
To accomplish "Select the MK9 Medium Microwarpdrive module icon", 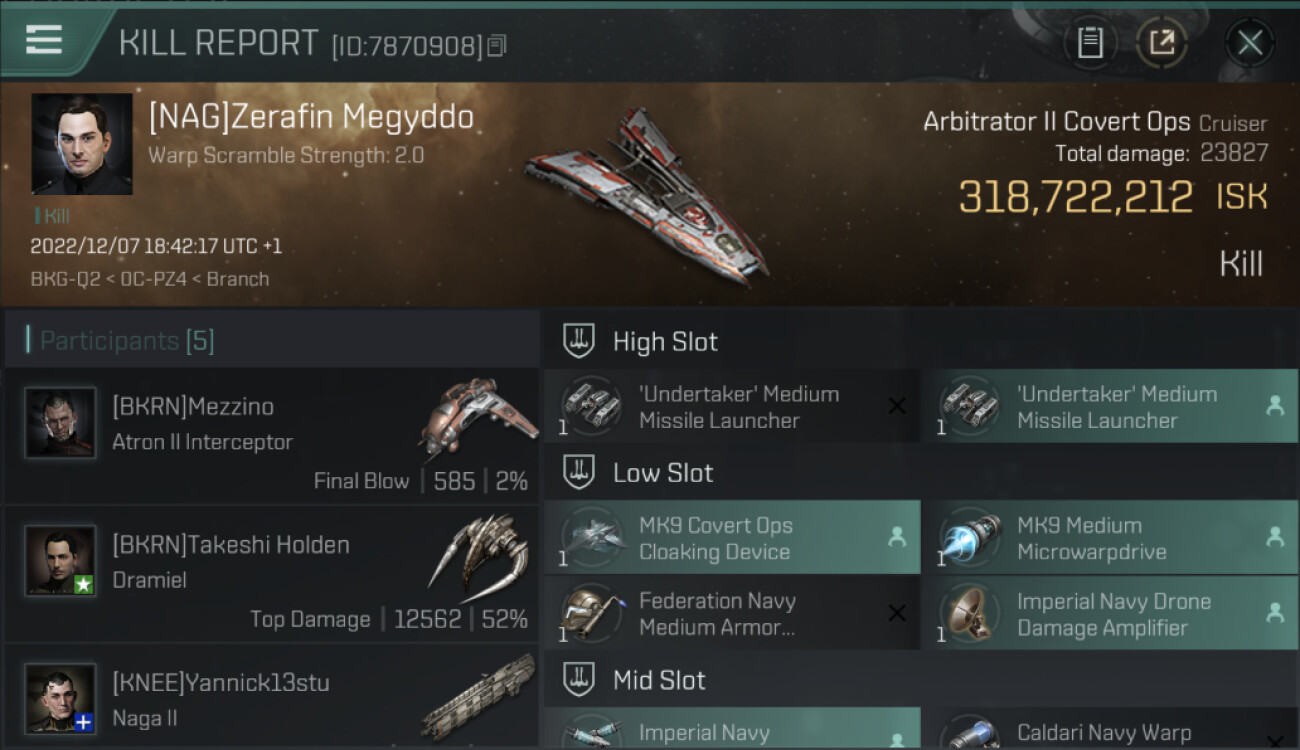I will (969, 540).
